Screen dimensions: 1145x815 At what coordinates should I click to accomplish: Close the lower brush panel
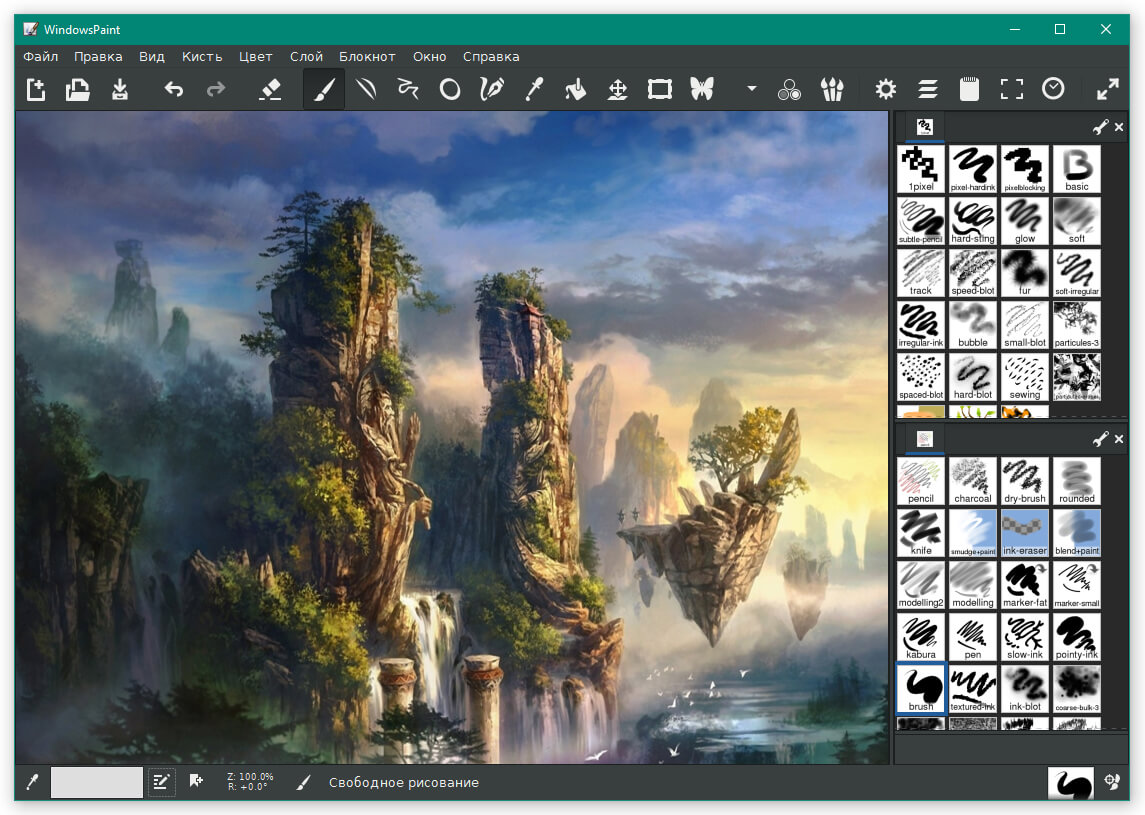point(1119,439)
